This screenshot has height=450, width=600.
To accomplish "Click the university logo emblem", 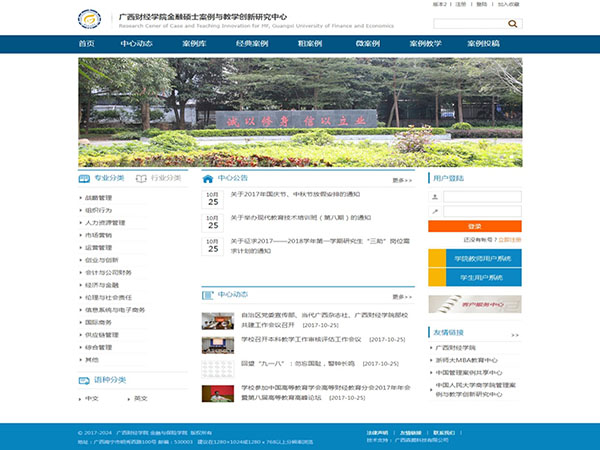I will (93, 19).
